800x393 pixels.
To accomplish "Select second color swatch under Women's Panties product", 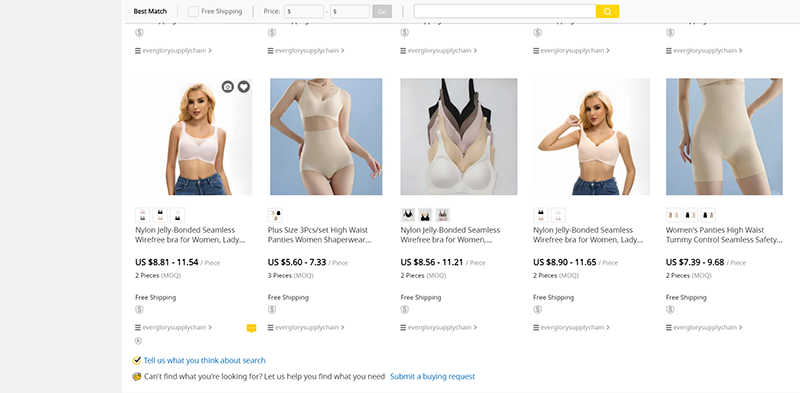I will point(691,215).
